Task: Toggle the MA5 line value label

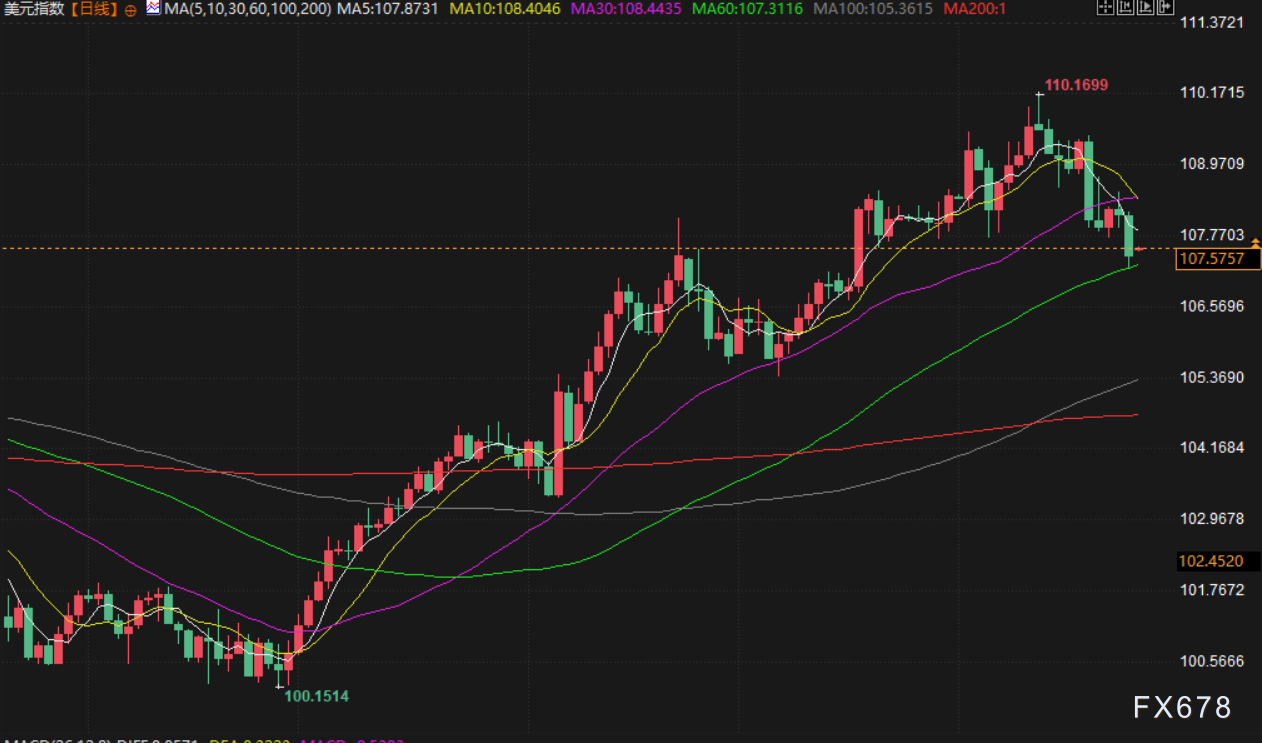Action: pyautogui.click(x=388, y=9)
